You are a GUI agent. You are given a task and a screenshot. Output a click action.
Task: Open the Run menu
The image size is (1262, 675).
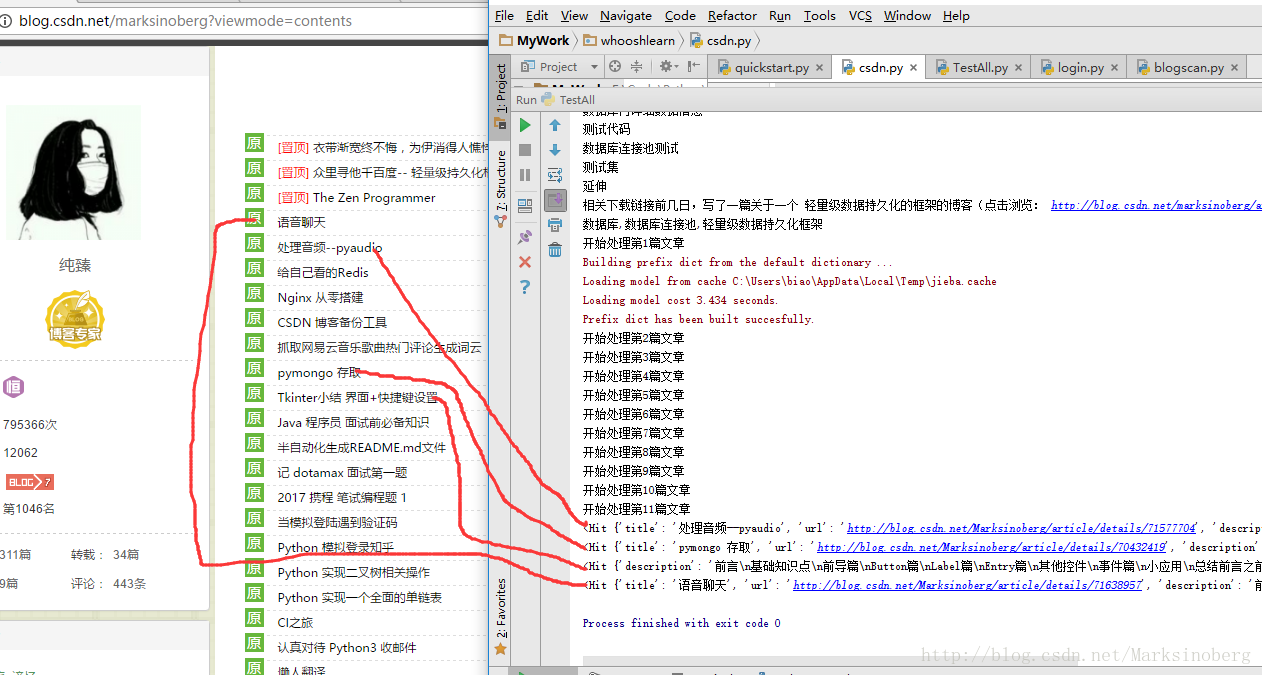[780, 15]
